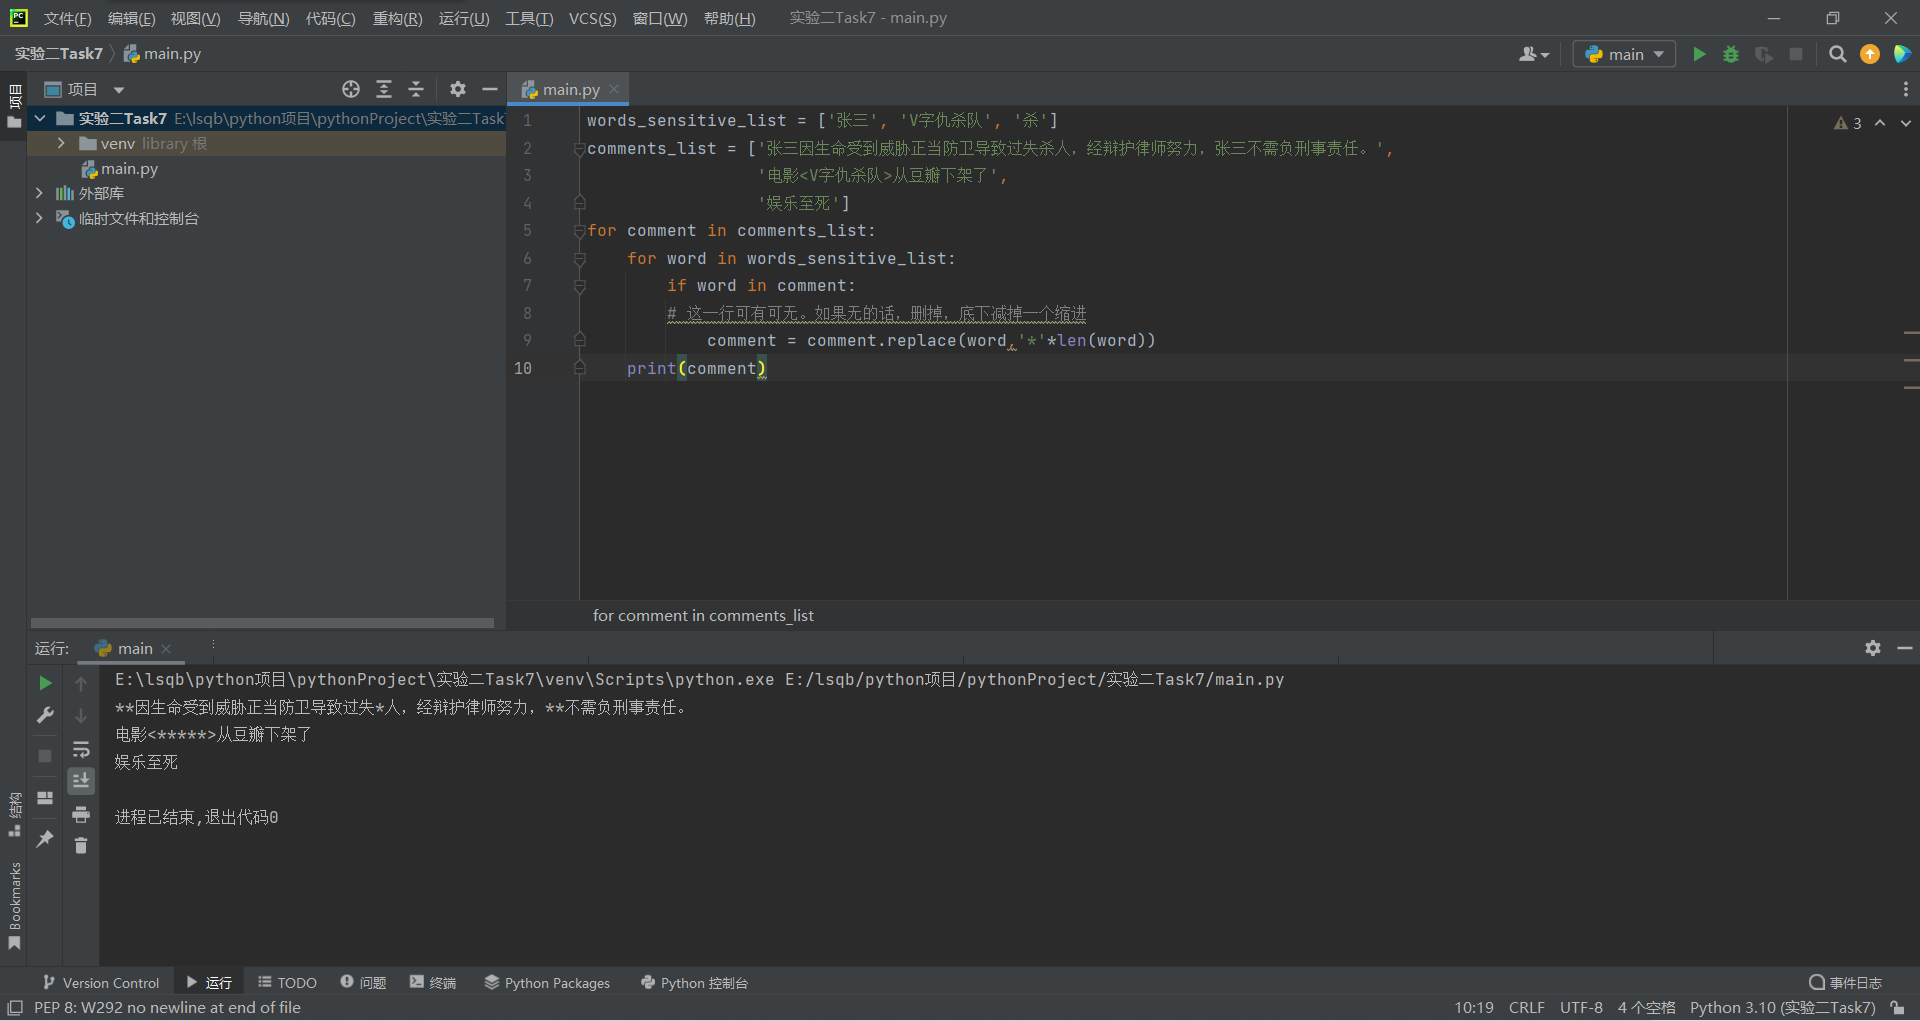Open Search Everywhere magnifier icon
Viewport: 1920px width, 1021px height.
click(x=1837, y=54)
